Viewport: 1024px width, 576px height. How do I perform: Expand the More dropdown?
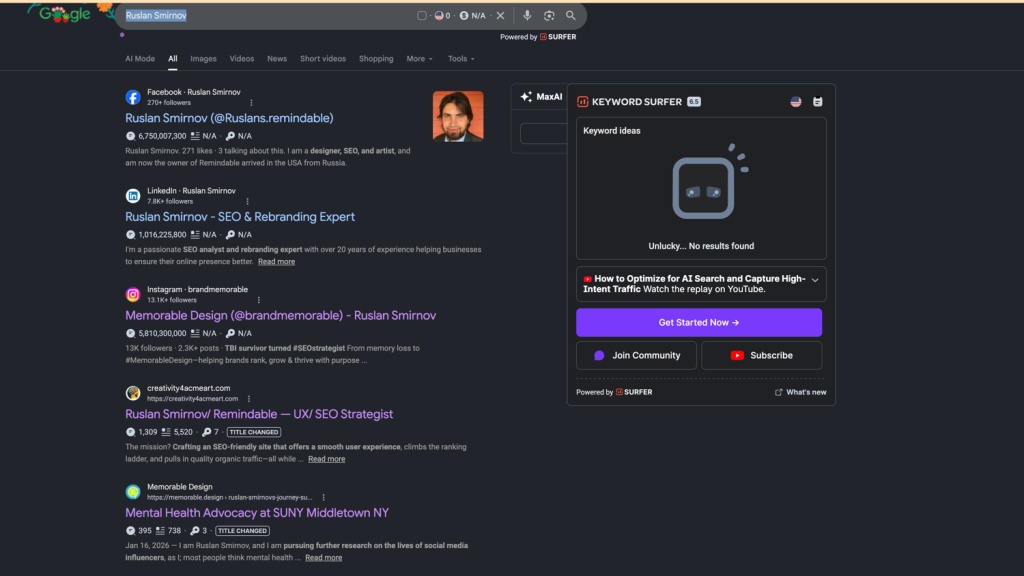tap(419, 59)
